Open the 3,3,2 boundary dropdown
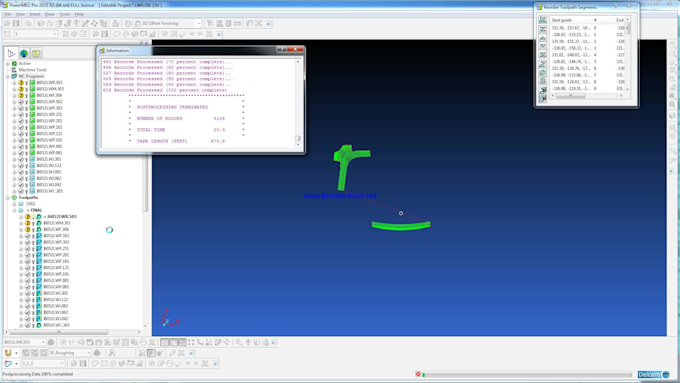 pyautogui.click(x=62, y=363)
